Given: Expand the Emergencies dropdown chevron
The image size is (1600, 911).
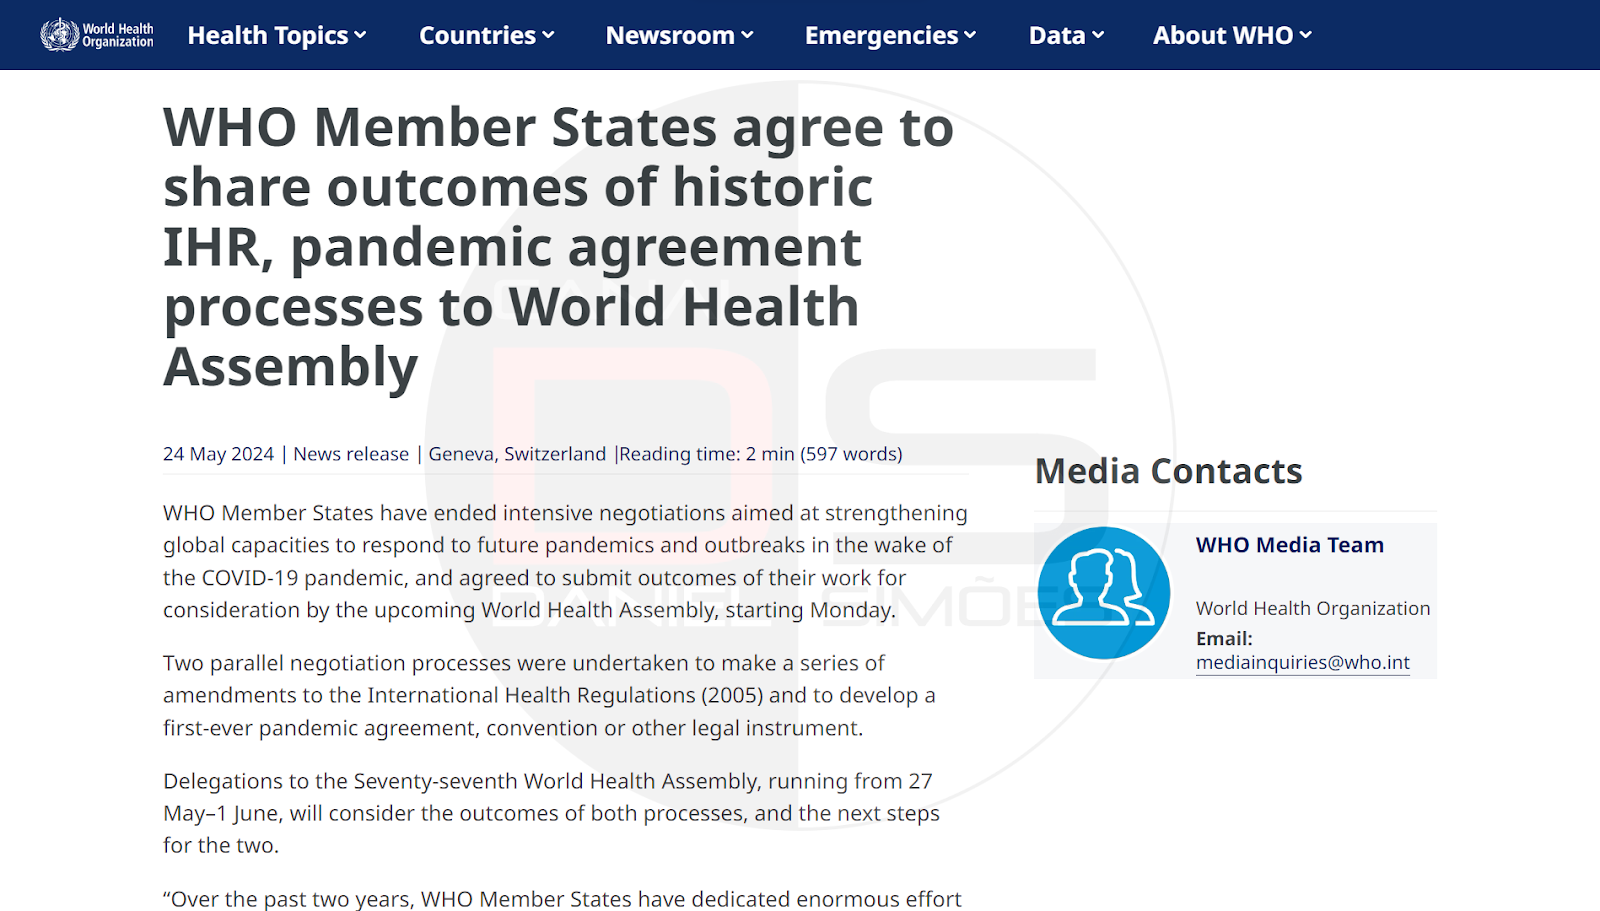Looking at the screenshot, I should pyautogui.click(x=970, y=36).
